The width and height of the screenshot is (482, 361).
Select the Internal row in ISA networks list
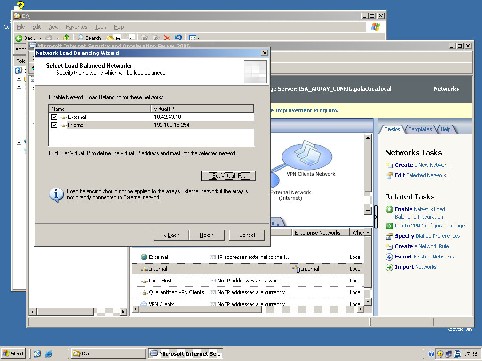[248, 269]
